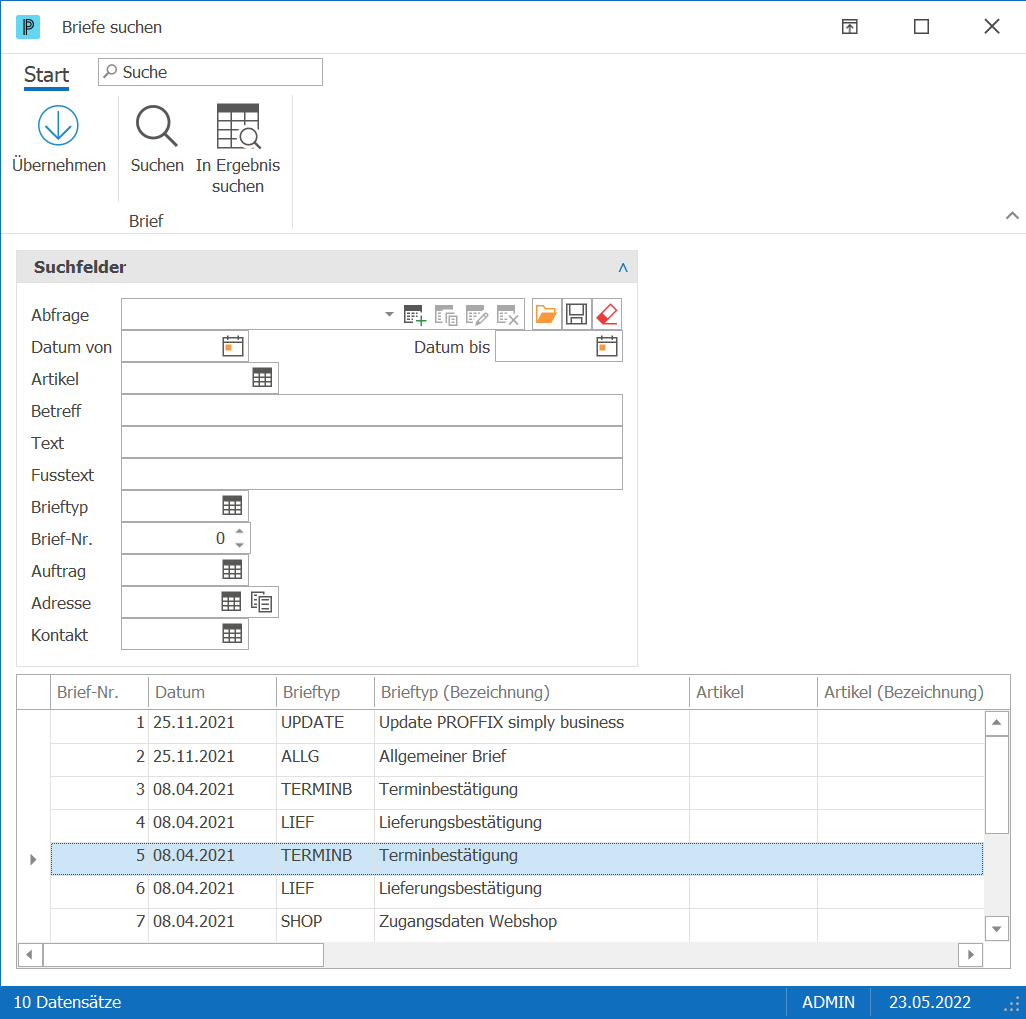Screen dimensions: 1026x1019
Task: Increase Brief-Nr. value with up arrow
Action: (x=239, y=531)
